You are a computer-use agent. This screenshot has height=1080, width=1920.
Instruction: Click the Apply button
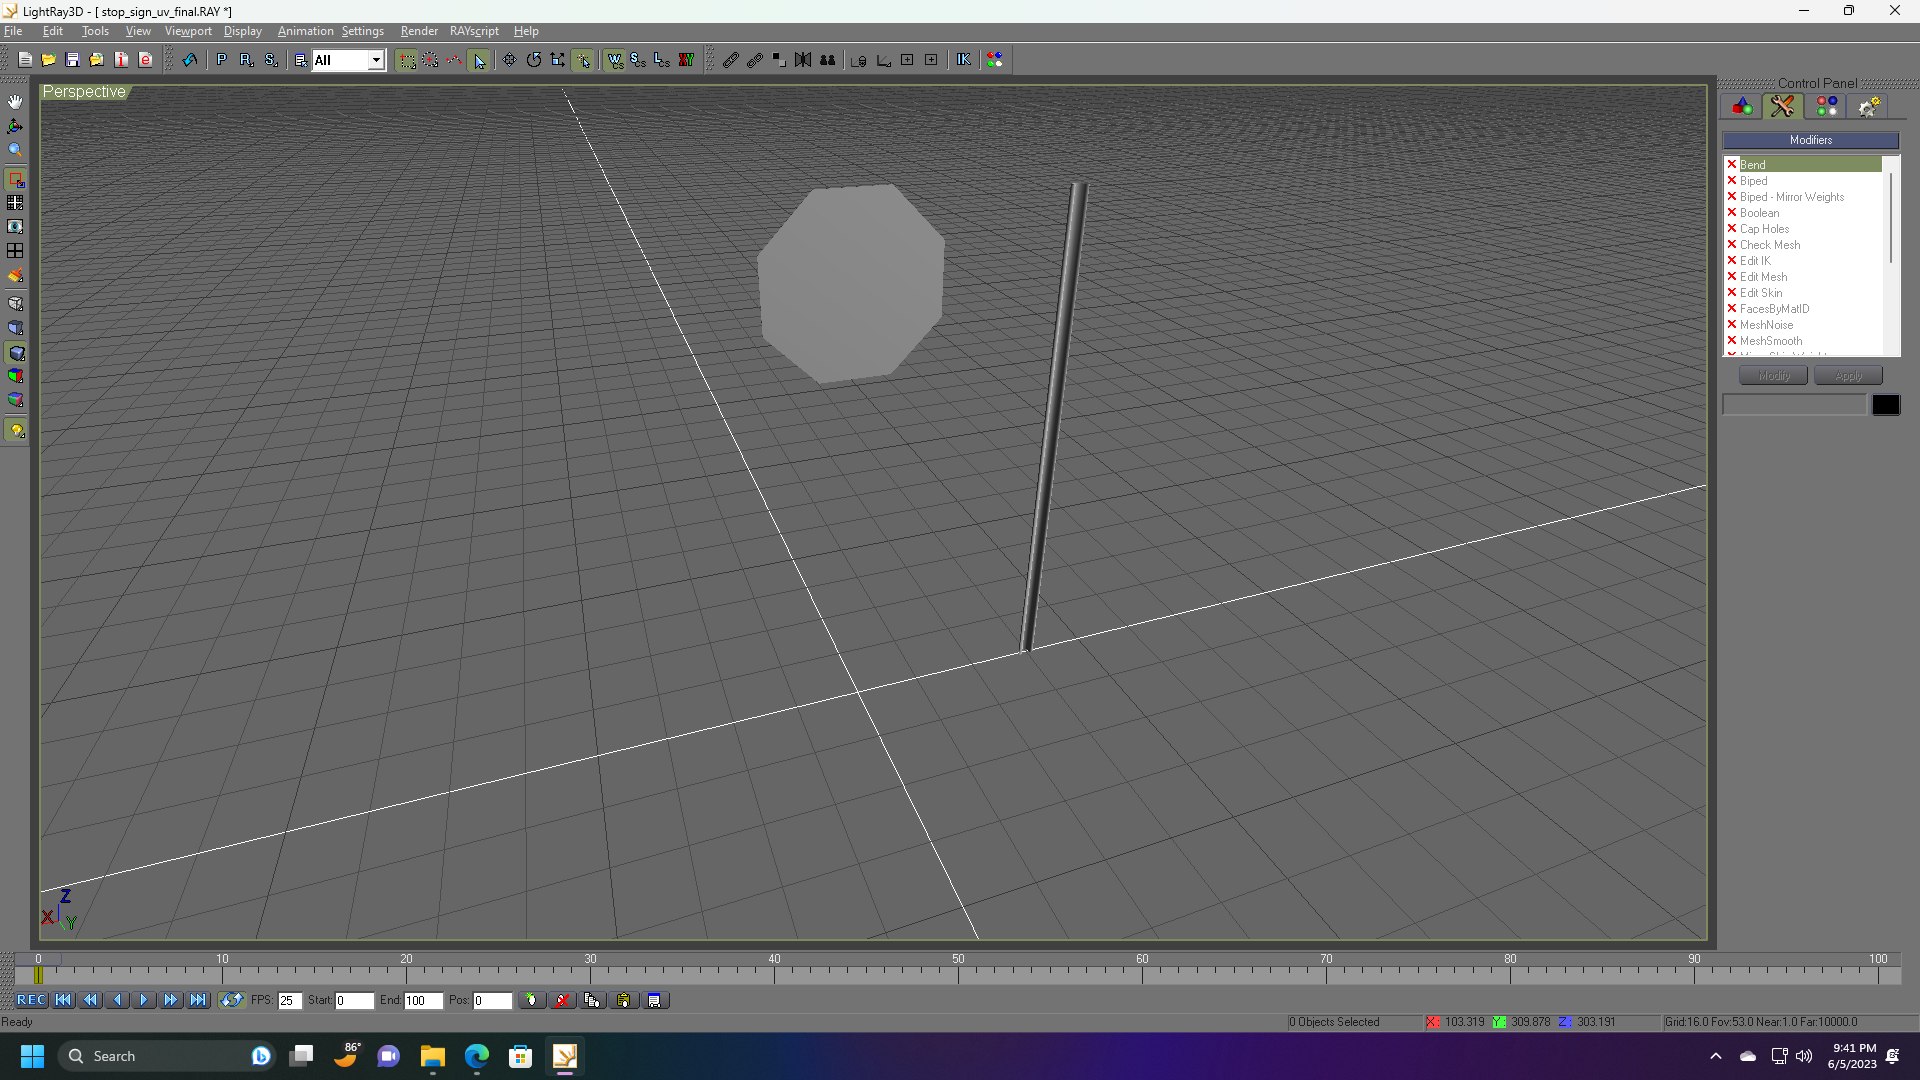(1848, 376)
